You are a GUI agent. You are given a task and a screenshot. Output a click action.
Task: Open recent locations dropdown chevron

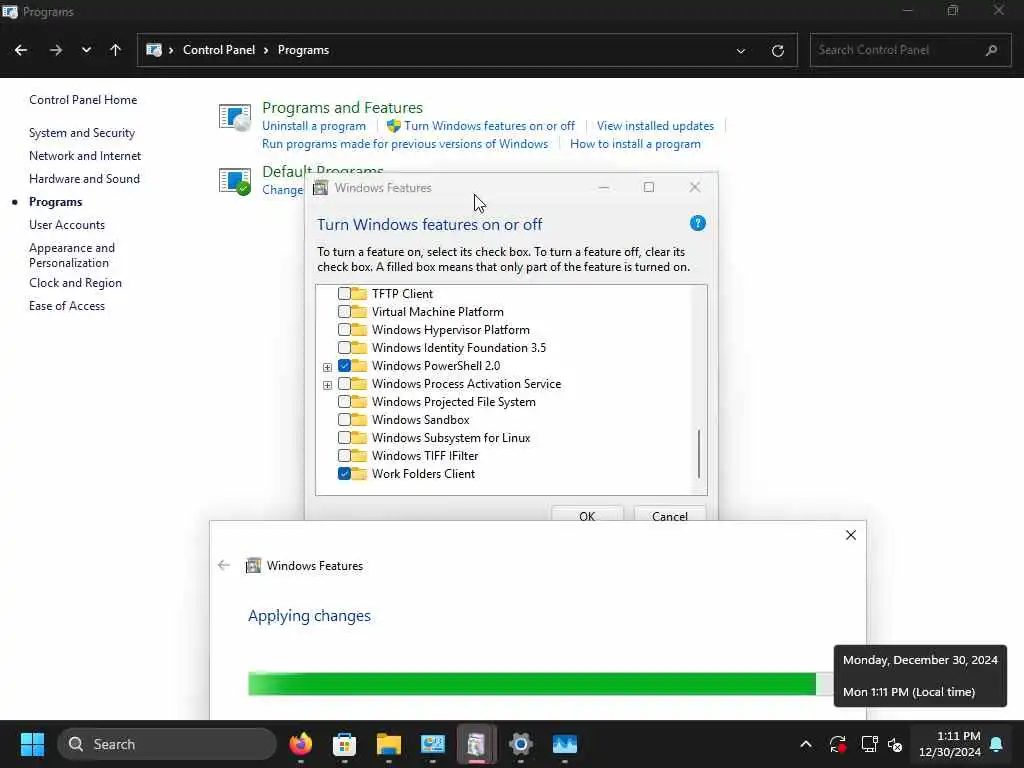[x=86, y=50]
